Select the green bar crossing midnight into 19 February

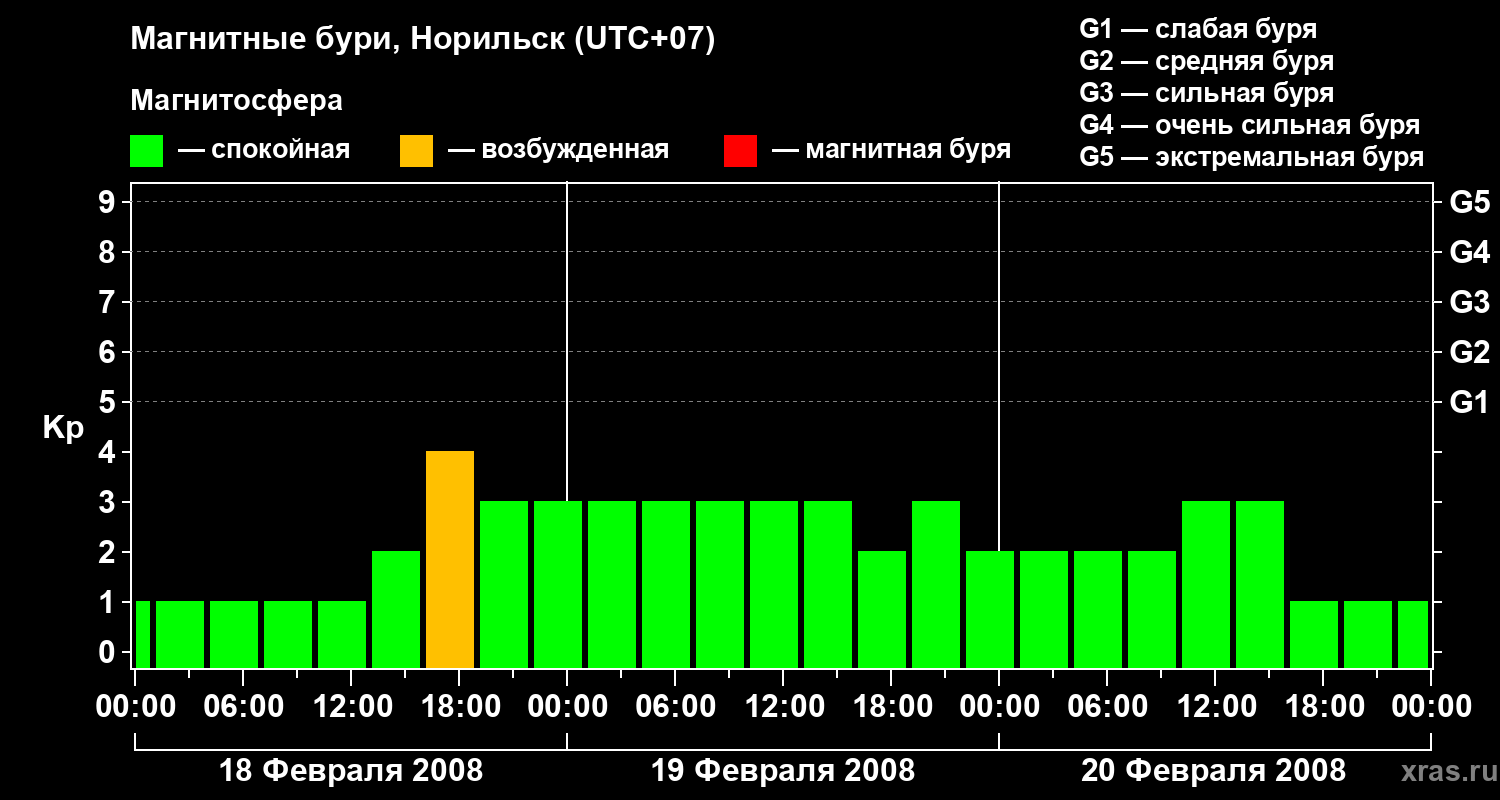point(558,585)
